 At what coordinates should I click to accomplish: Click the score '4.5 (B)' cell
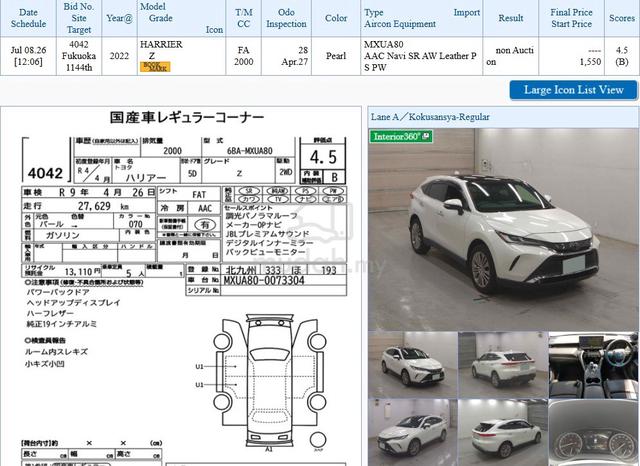click(622, 56)
